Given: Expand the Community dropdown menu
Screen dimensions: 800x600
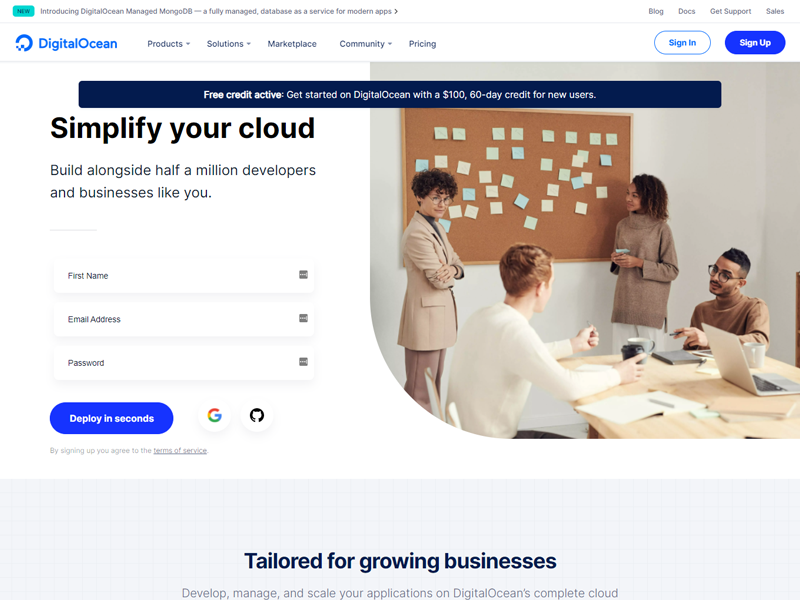Looking at the screenshot, I should 365,44.
